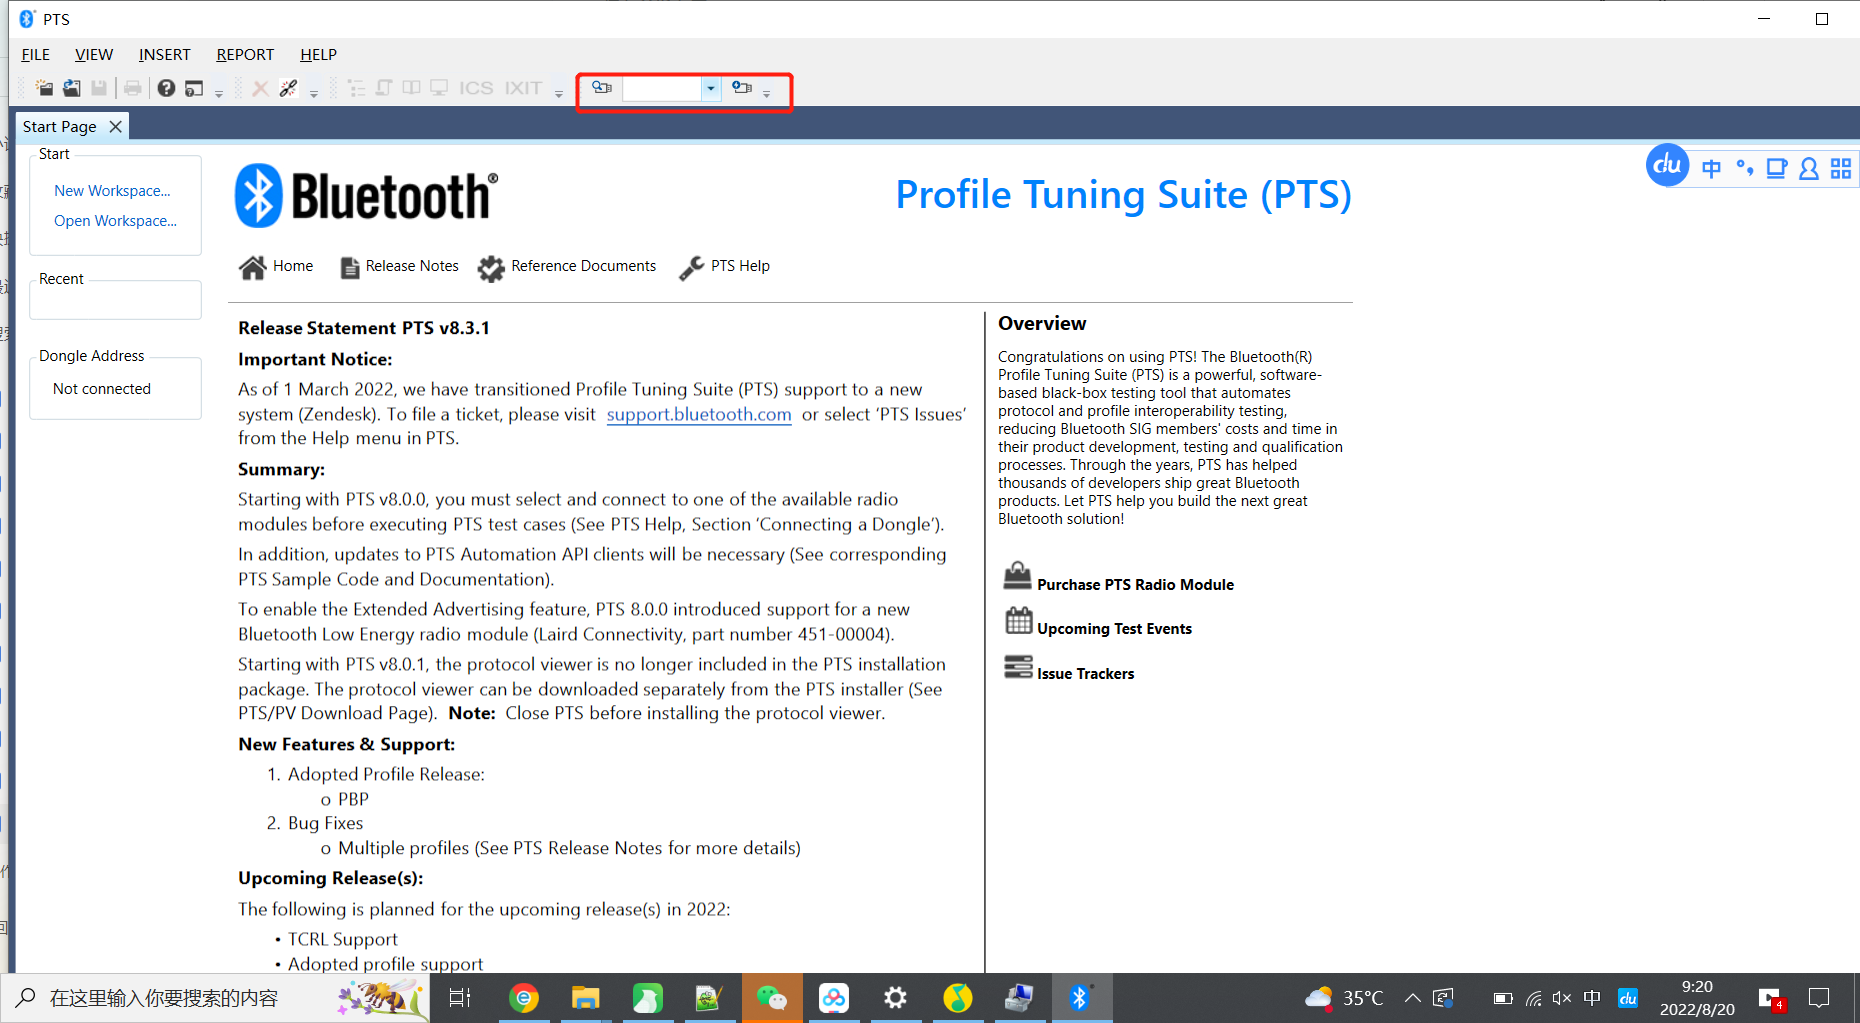The width and height of the screenshot is (1860, 1023).
Task: Click the chain link disconnect icon
Action: pos(288,88)
